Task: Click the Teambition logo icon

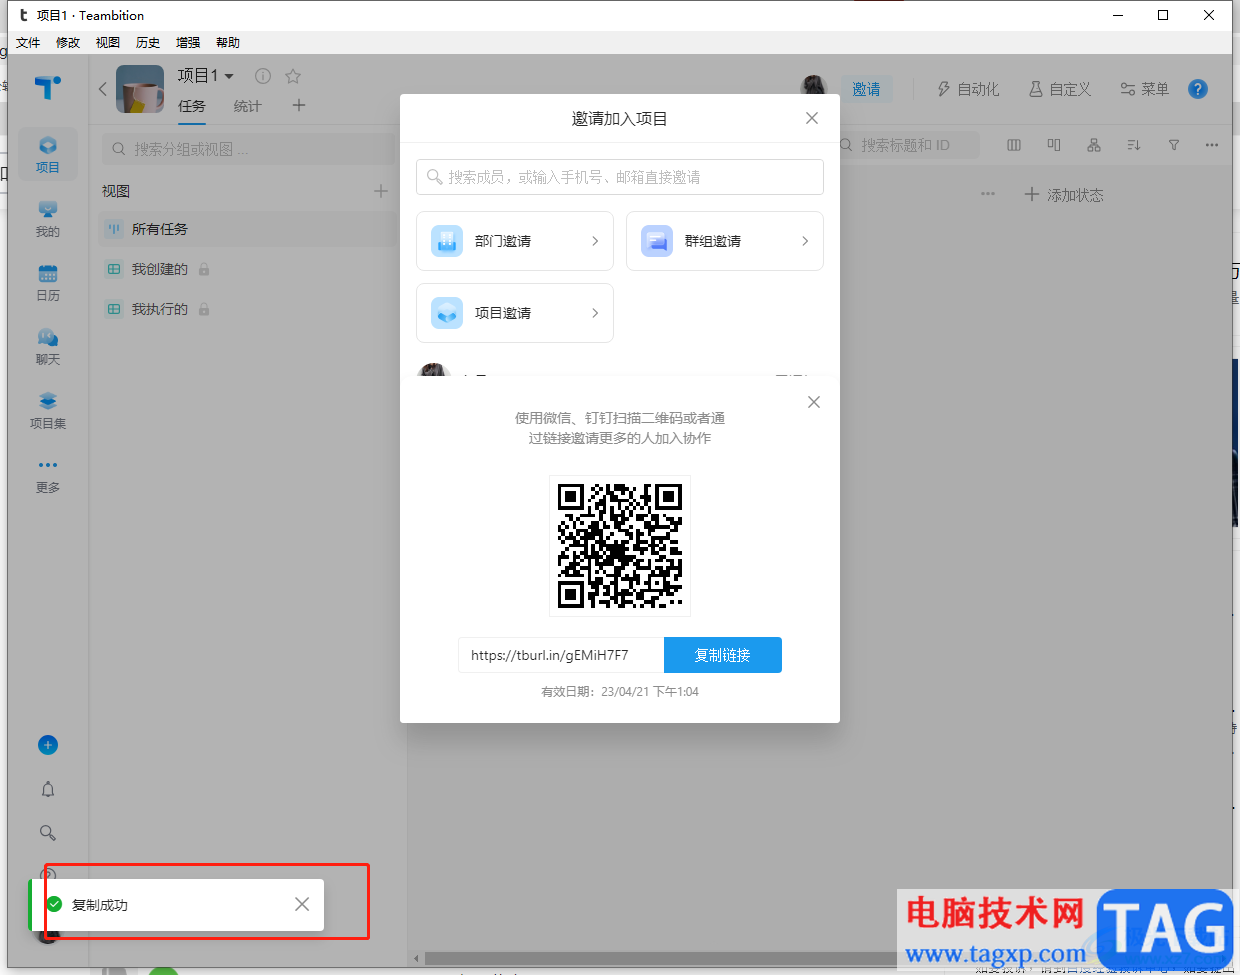Action: pos(48,88)
